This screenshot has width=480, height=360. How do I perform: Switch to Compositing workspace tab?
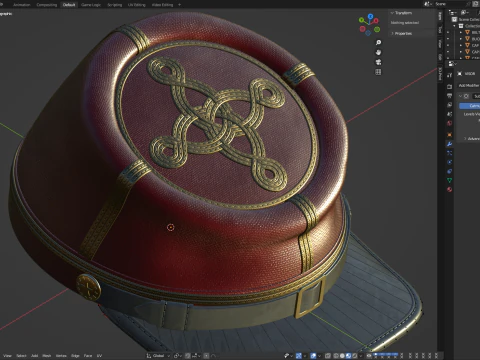coord(47,5)
